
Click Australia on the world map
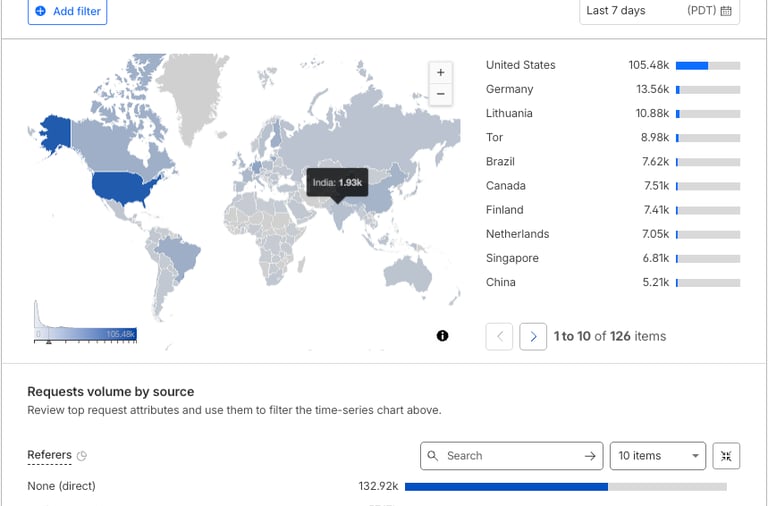408,273
